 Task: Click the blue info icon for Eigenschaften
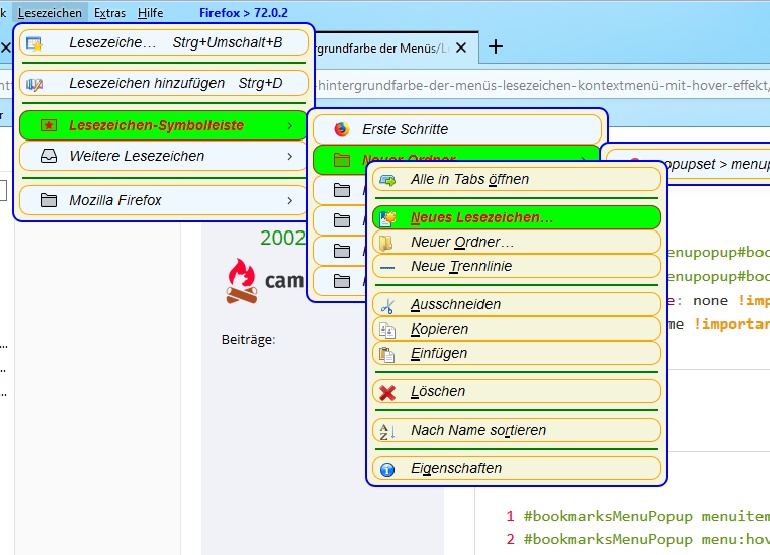coord(387,470)
